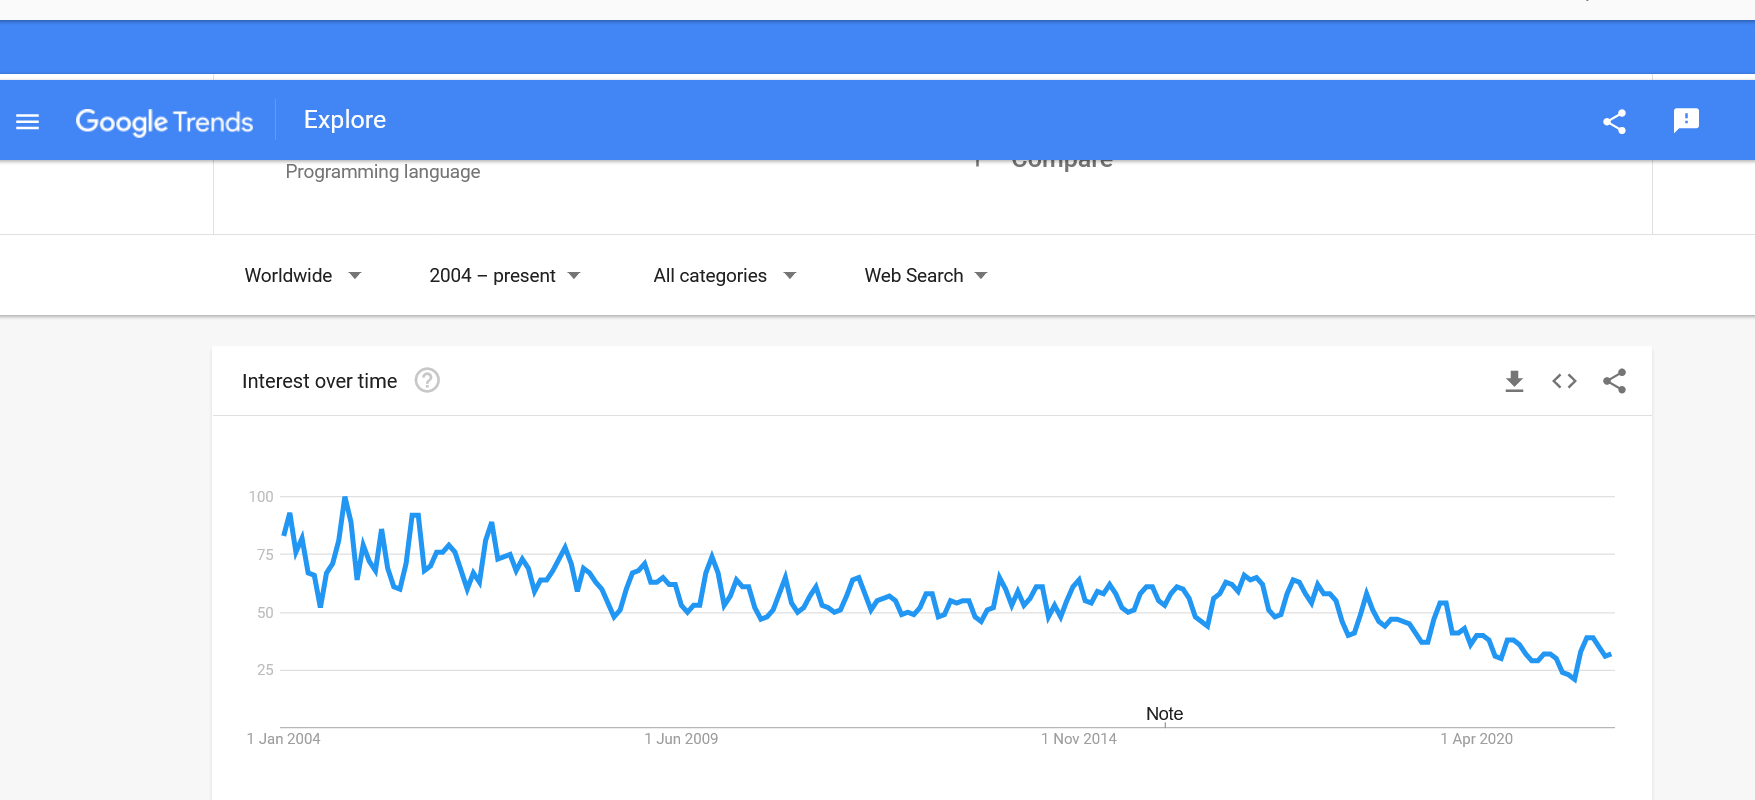Screen dimensions: 1755x800
Task: Download the chart data as CSV
Action: point(1514,381)
